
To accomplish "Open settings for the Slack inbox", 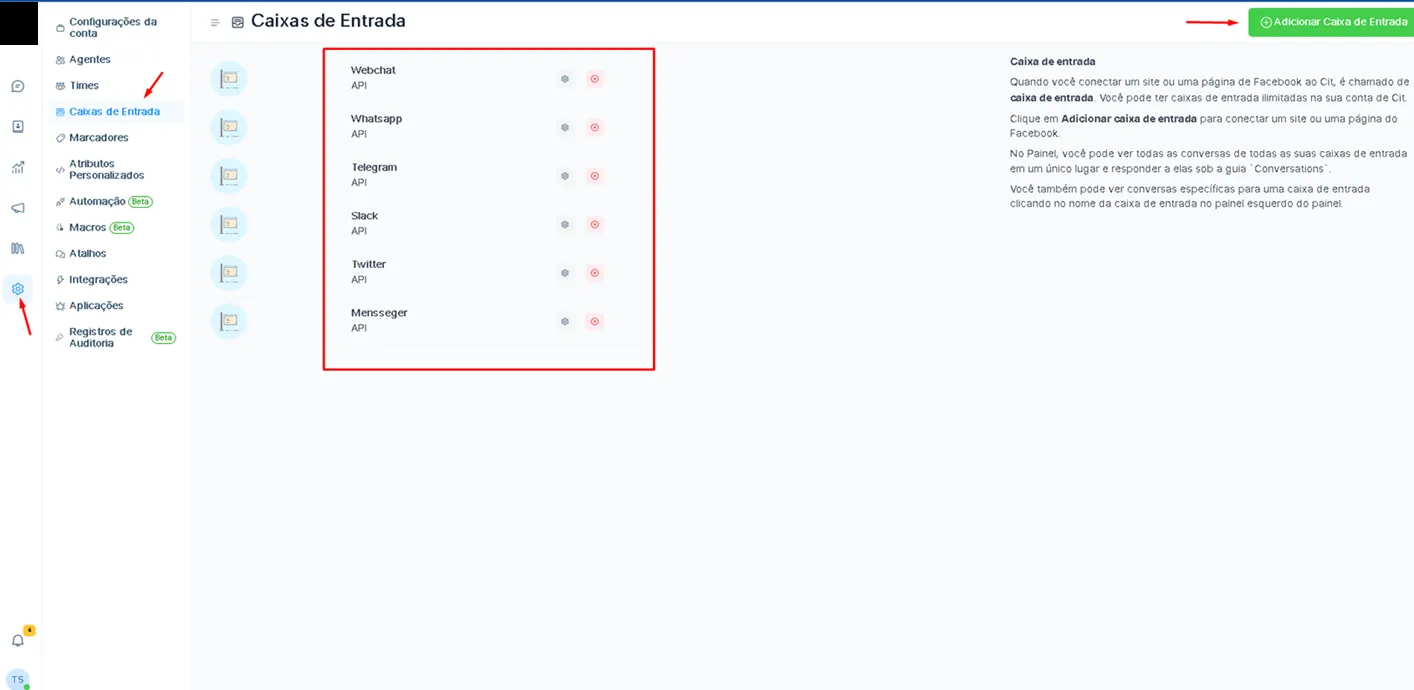I will point(565,224).
